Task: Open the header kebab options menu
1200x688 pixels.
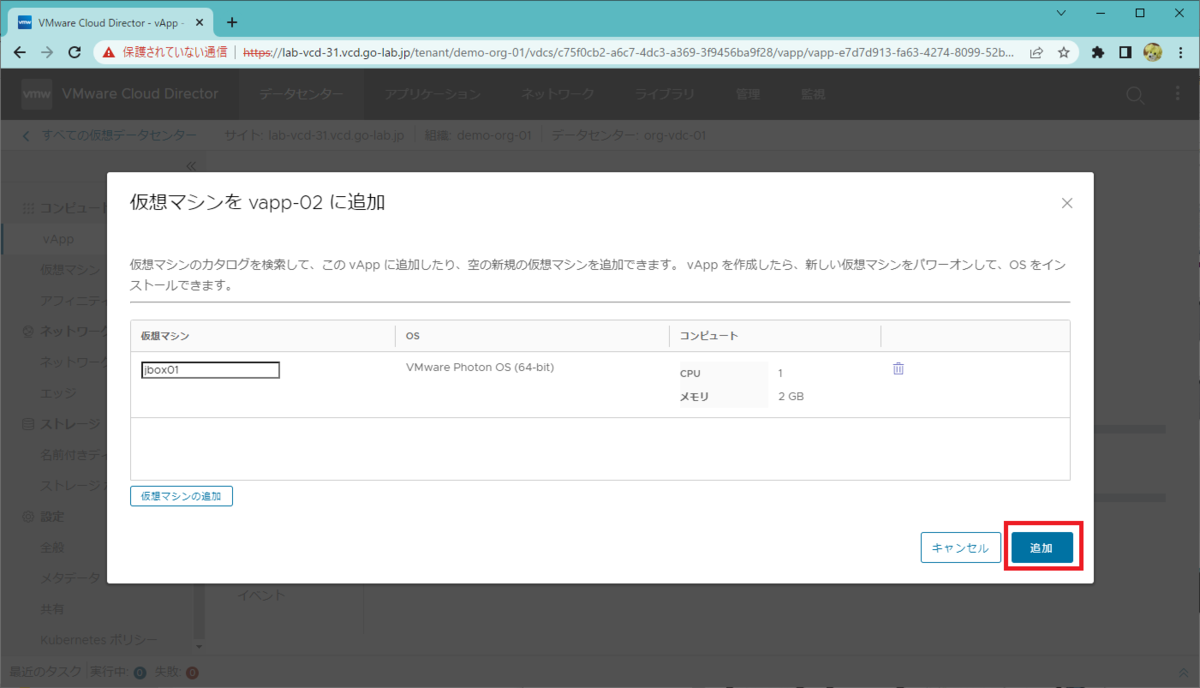Action: click(x=1177, y=94)
